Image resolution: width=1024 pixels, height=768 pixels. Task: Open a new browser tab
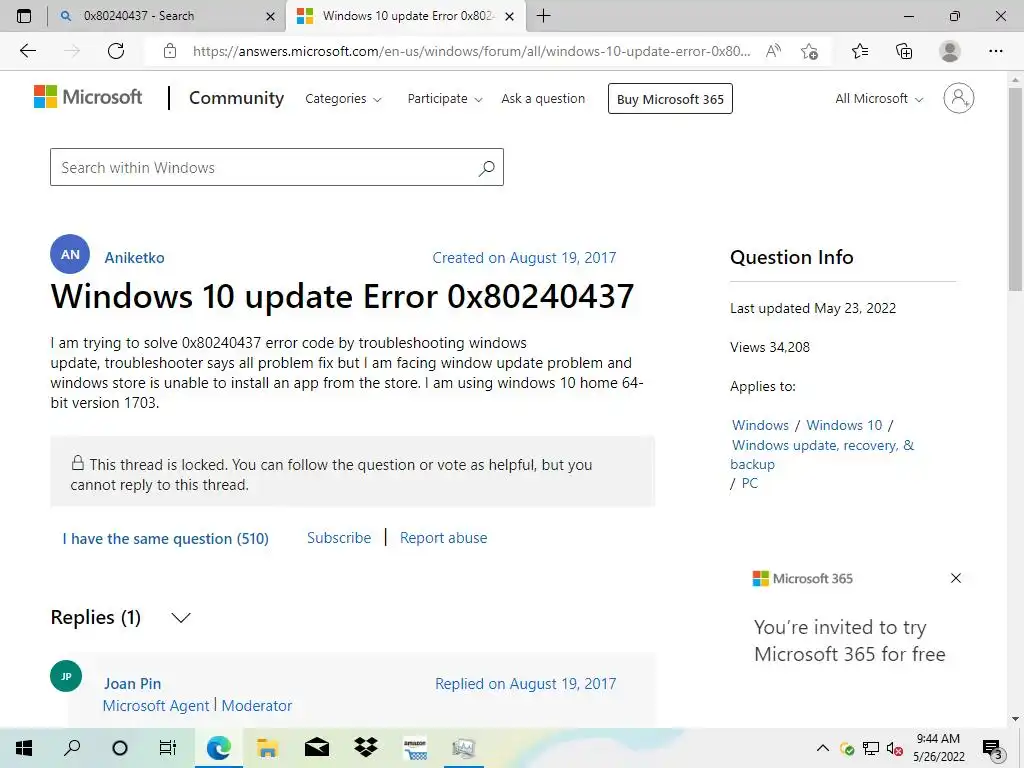(x=543, y=16)
